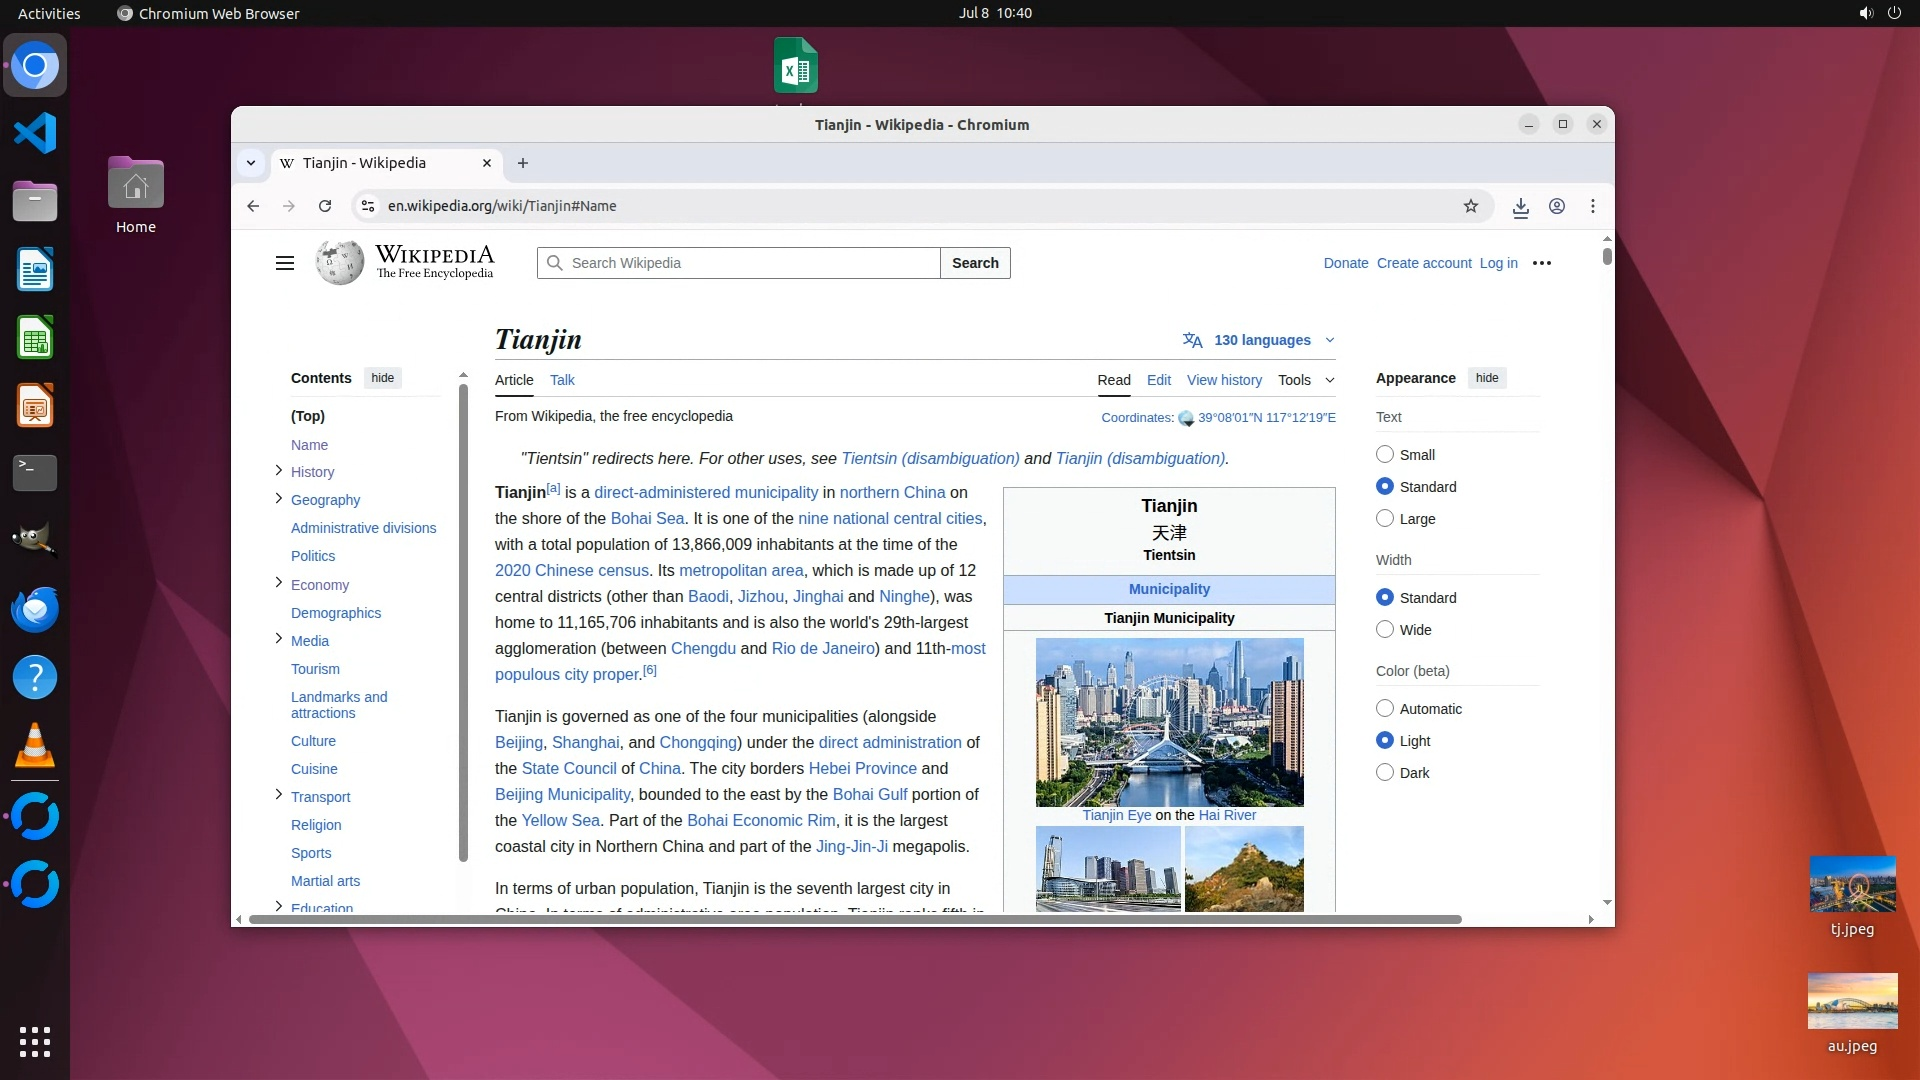1920x1080 pixels.
Task: Click the coordinates globe map icon
Action: point(1186,418)
